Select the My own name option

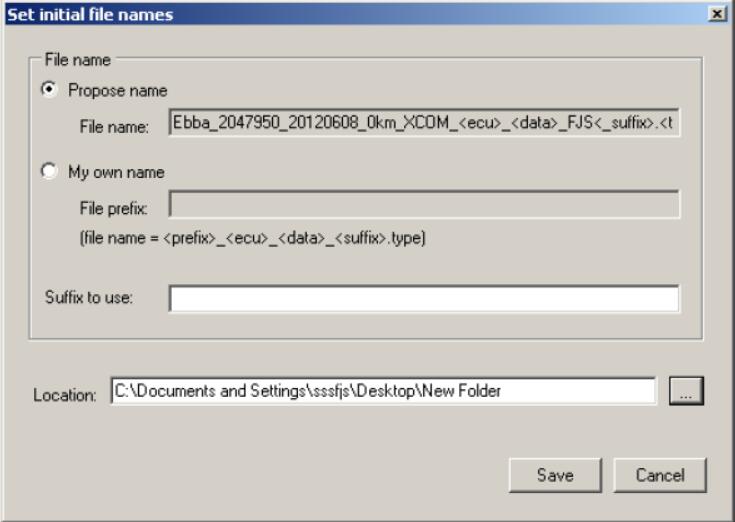click(x=49, y=171)
